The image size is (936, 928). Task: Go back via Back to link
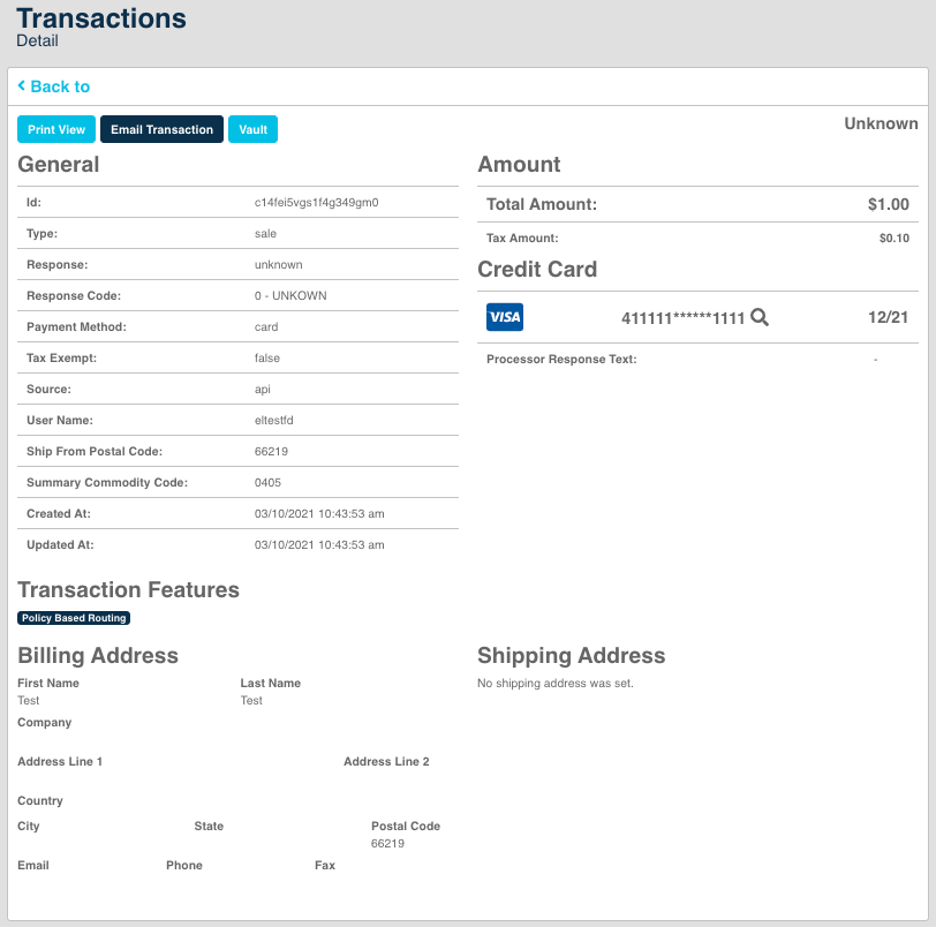pos(60,87)
